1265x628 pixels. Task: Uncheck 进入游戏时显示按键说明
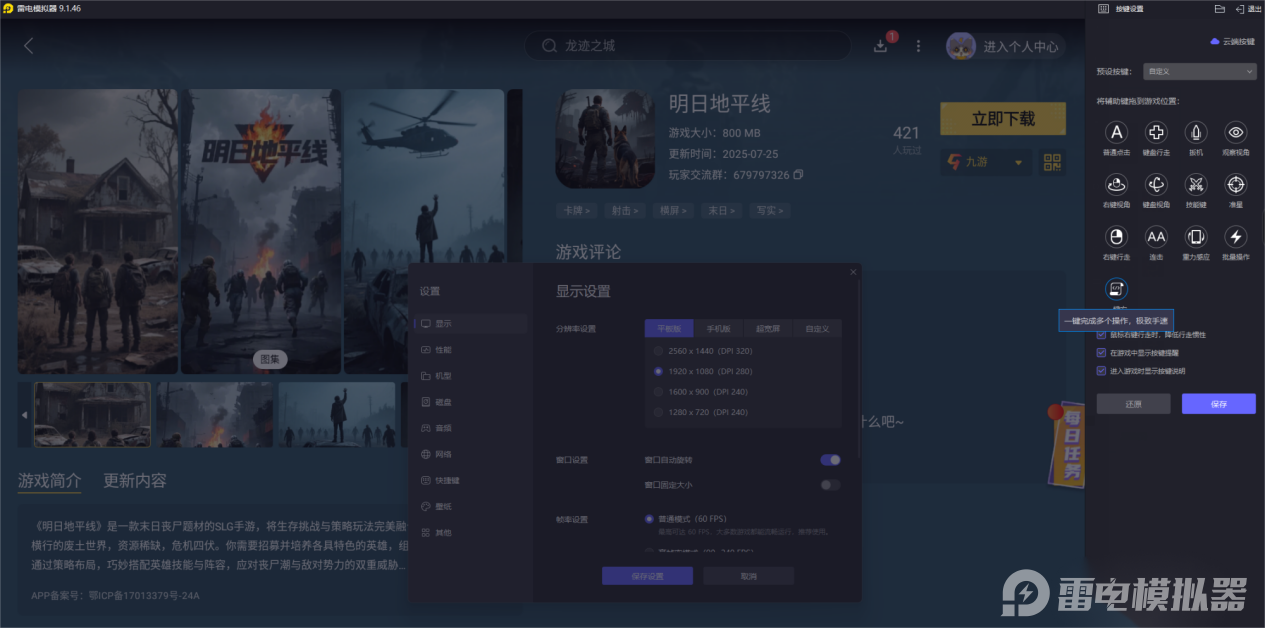click(1102, 371)
